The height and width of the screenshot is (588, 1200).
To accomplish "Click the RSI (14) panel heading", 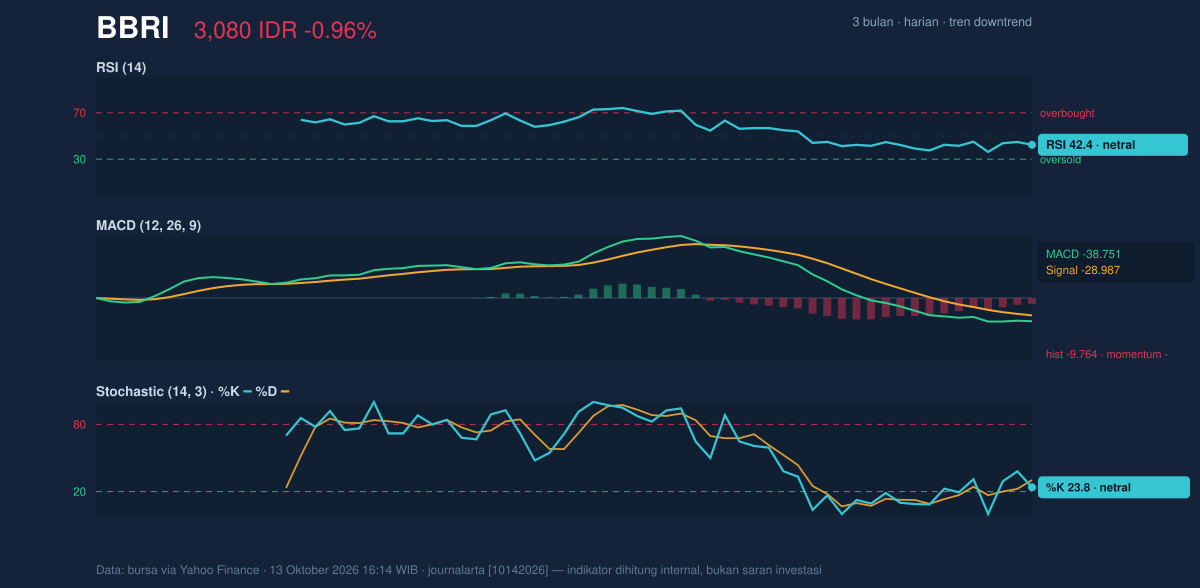I will click(121, 68).
